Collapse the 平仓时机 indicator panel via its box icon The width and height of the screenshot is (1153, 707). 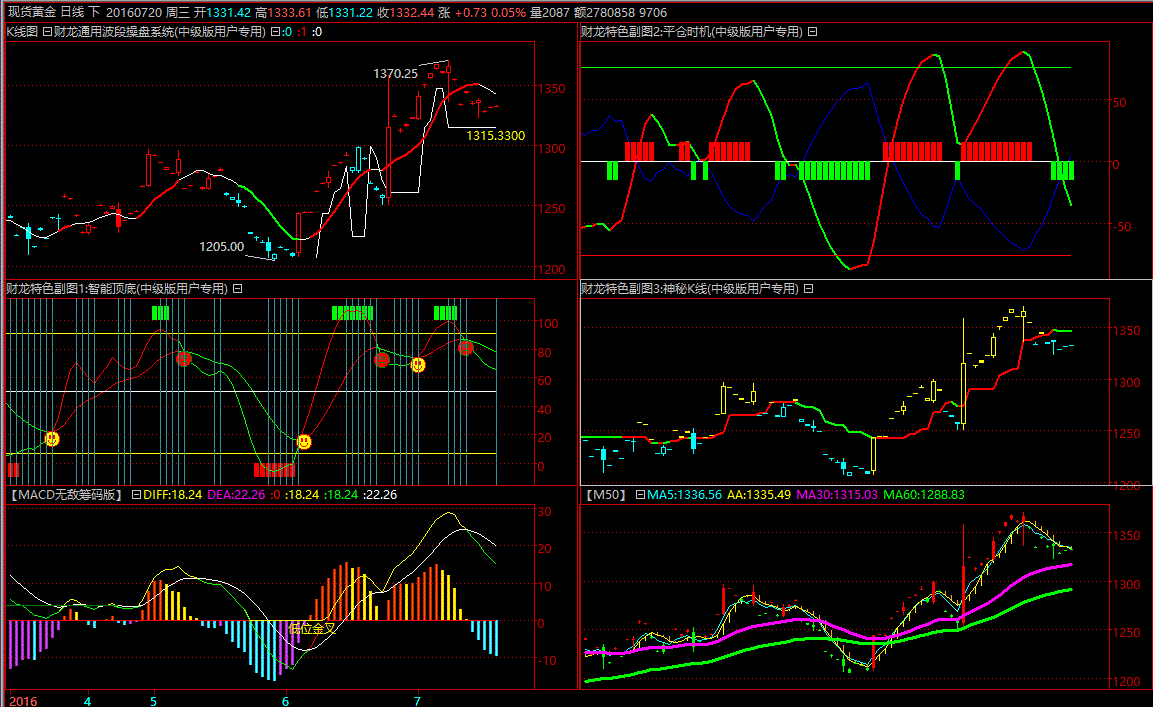(x=812, y=32)
